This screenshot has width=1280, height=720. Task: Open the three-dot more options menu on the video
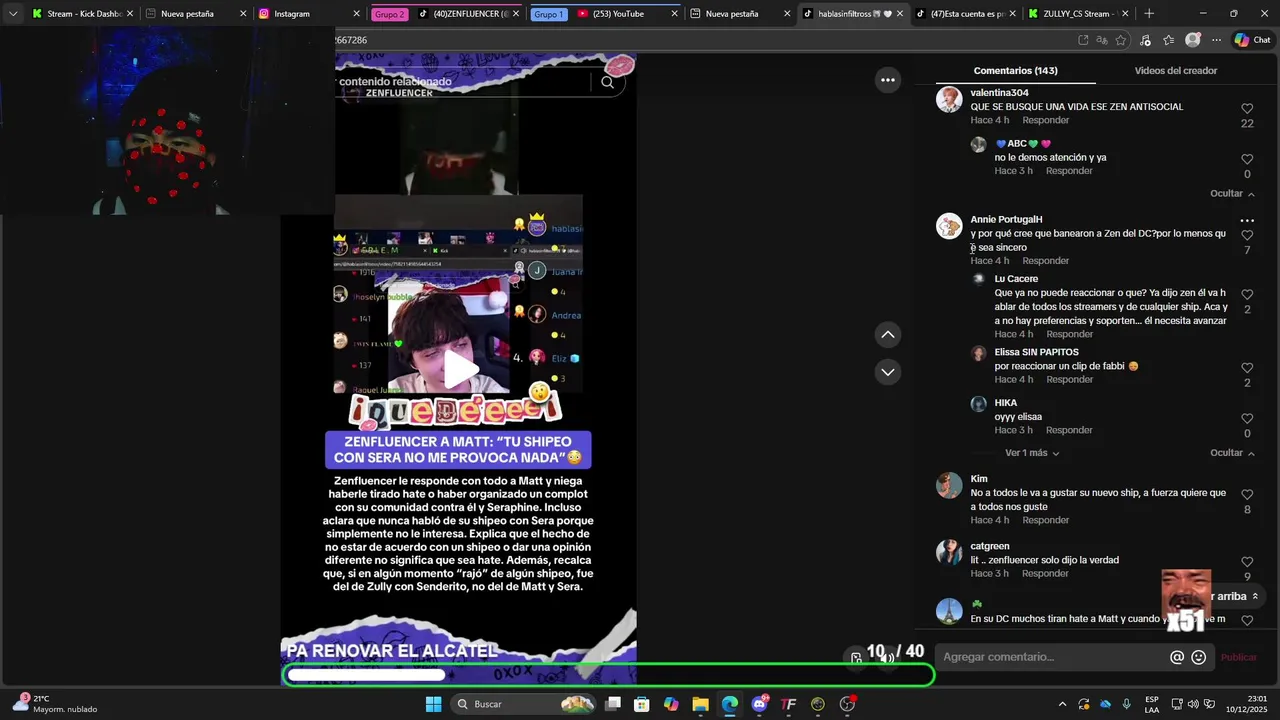point(888,80)
